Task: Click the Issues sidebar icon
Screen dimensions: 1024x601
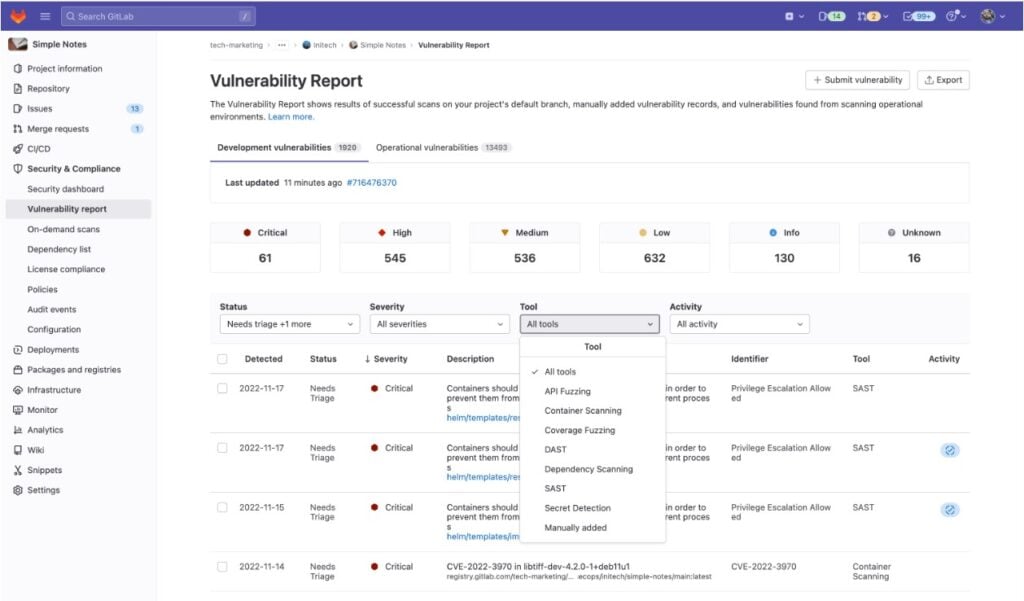Action: pos(18,109)
